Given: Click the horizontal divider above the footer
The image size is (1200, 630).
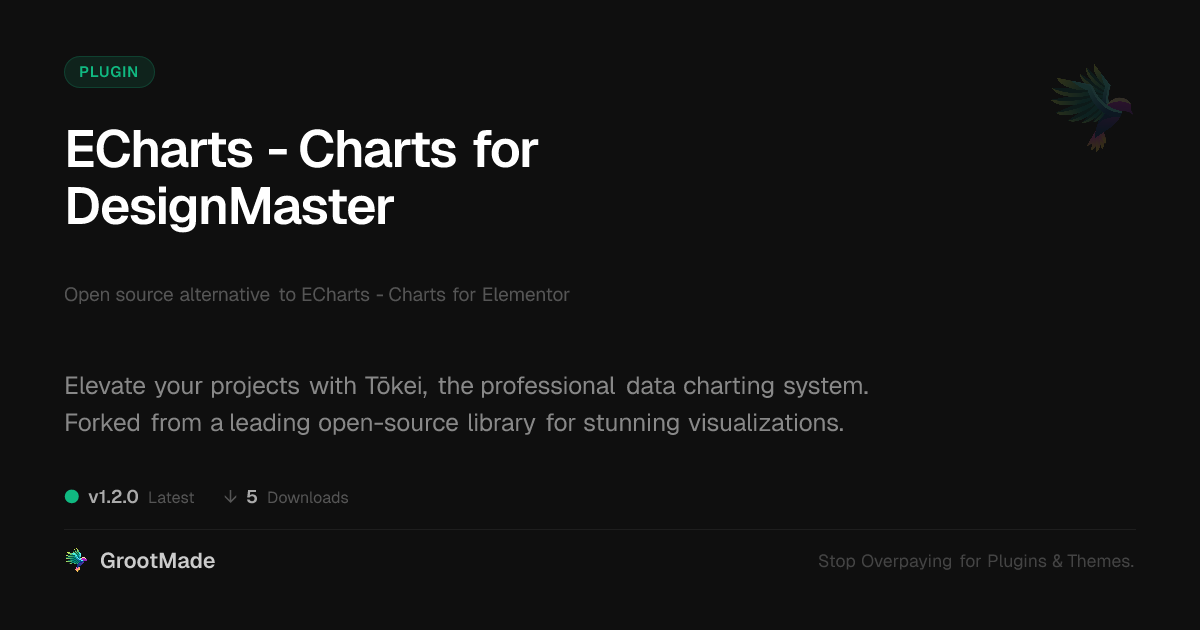Looking at the screenshot, I should (600, 529).
